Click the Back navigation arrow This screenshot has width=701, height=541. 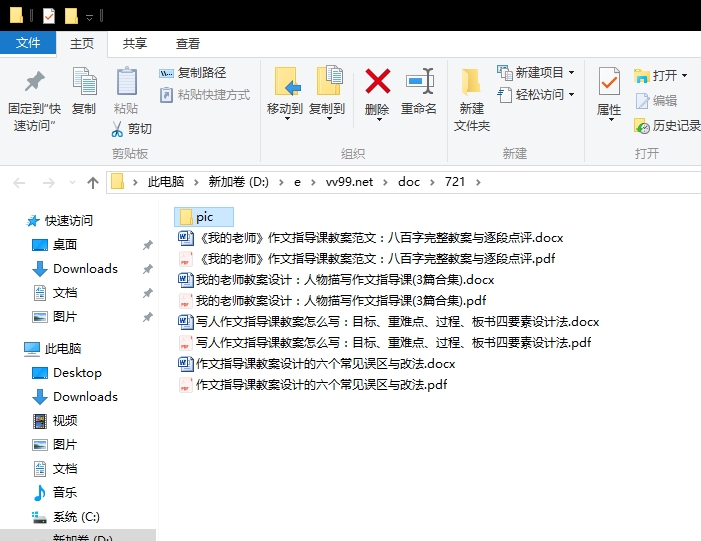pyautogui.click(x=19, y=182)
